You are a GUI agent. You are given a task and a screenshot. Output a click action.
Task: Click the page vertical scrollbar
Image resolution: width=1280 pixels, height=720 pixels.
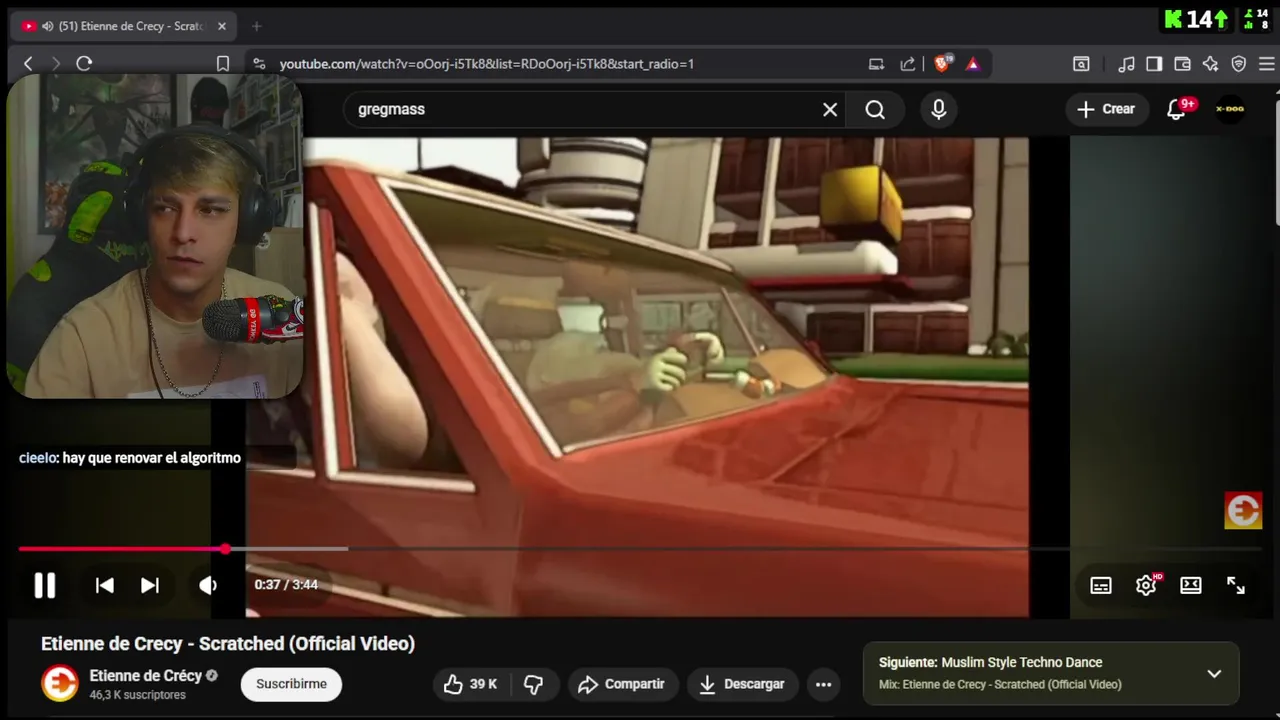pos(1275,160)
